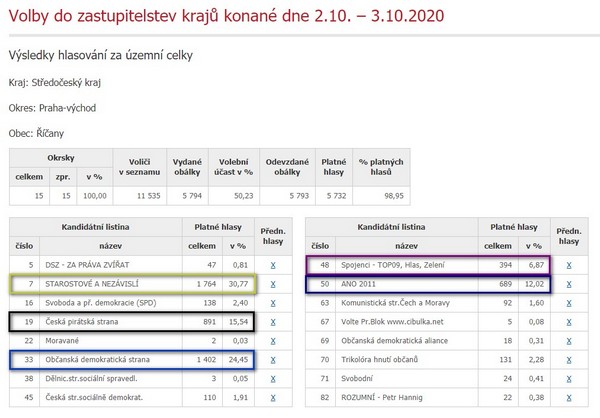Click X link in the Moravané row
Screen dimensions: 600x418
pyautogui.click(x=273, y=341)
